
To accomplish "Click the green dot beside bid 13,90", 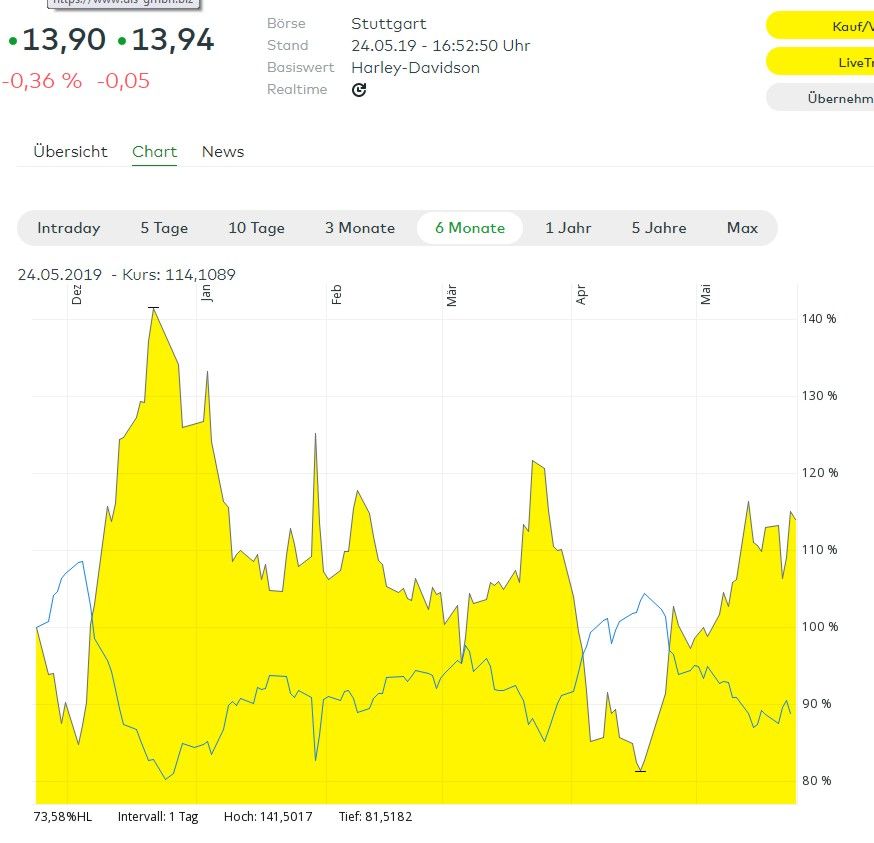I will point(13,41).
